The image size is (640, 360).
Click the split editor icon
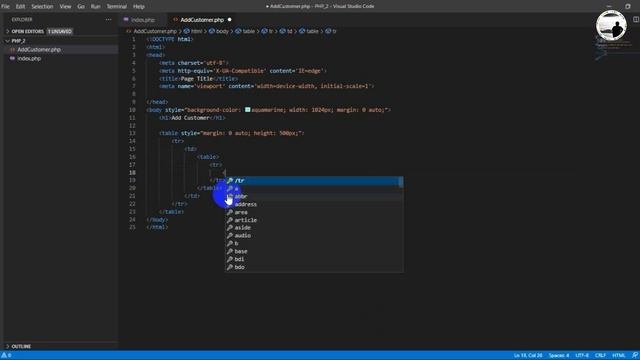pos(636,19)
